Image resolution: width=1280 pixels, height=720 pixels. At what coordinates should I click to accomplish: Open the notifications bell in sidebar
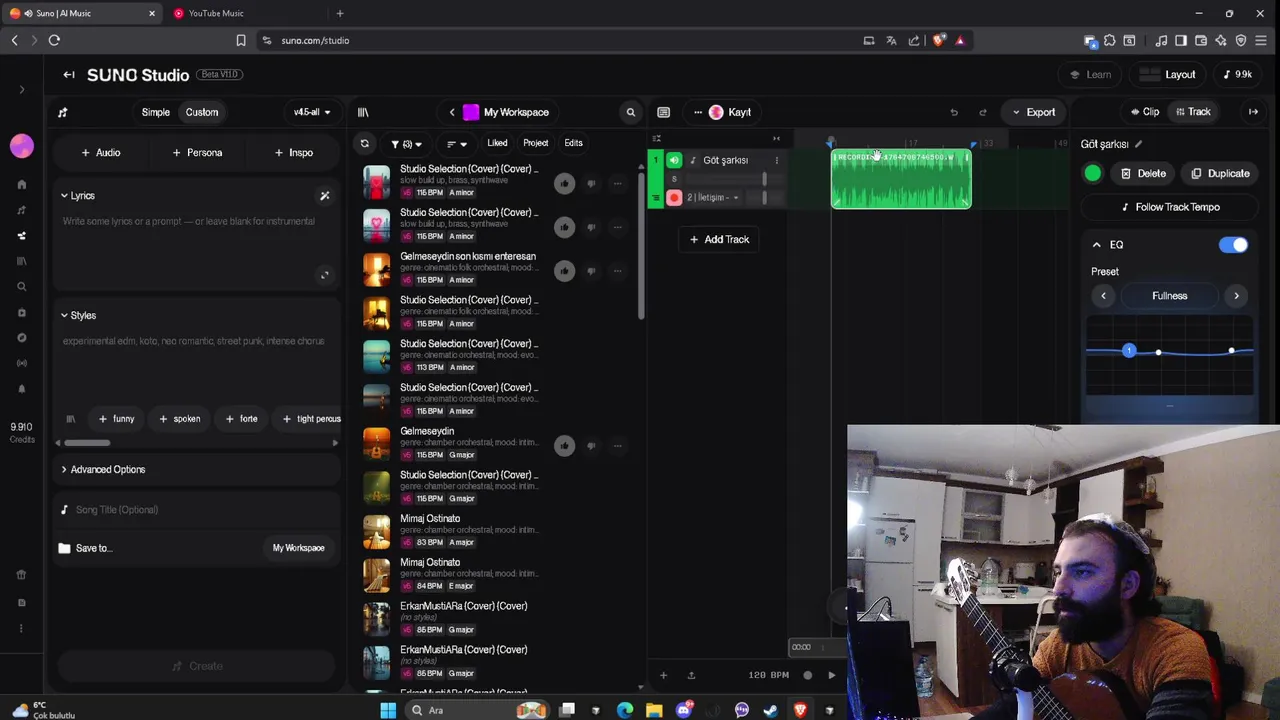click(21, 389)
